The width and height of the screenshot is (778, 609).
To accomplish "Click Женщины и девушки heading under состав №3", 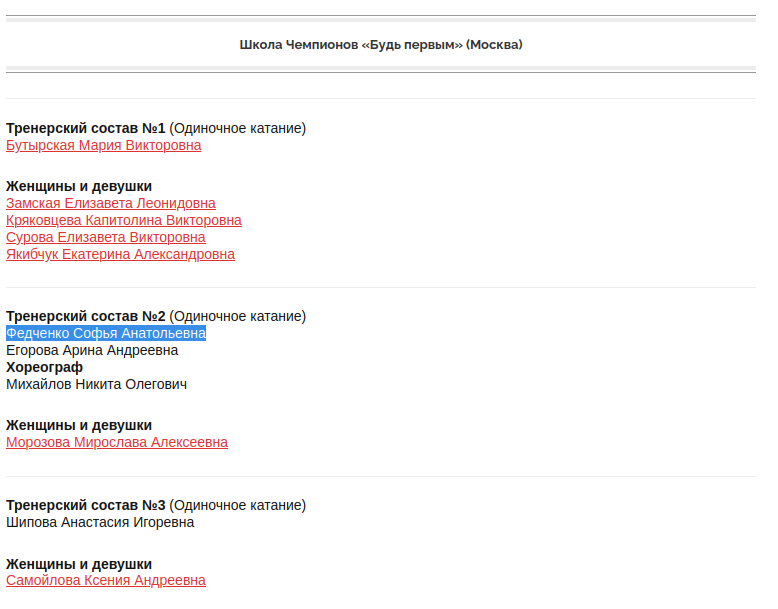I will (x=79, y=564).
